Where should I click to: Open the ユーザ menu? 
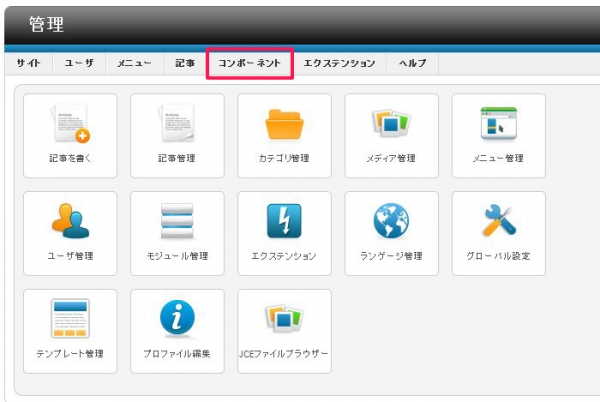point(79,63)
